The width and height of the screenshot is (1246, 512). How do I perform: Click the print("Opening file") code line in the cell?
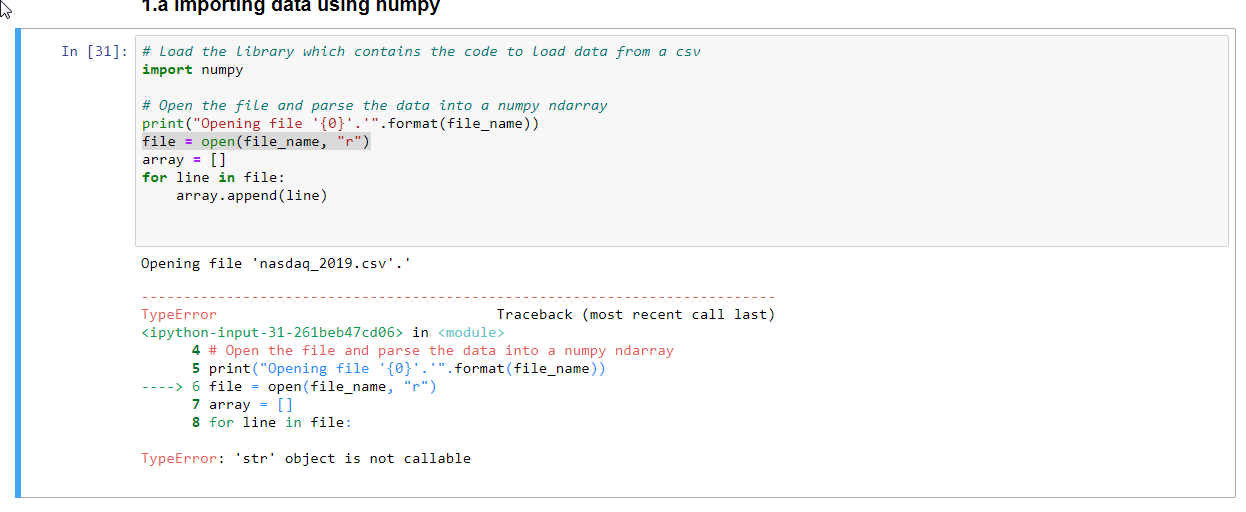click(x=340, y=124)
